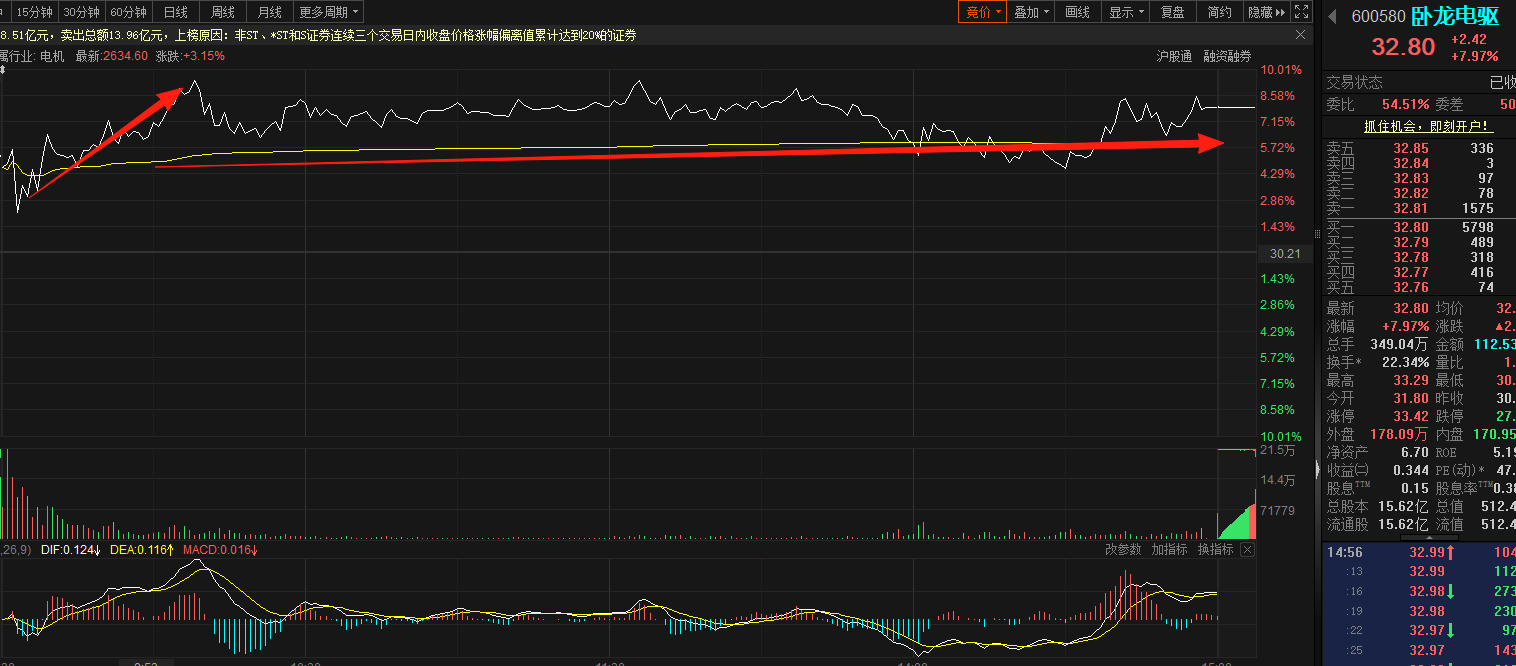Select tick row :22 at 32.97

coord(1419,630)
